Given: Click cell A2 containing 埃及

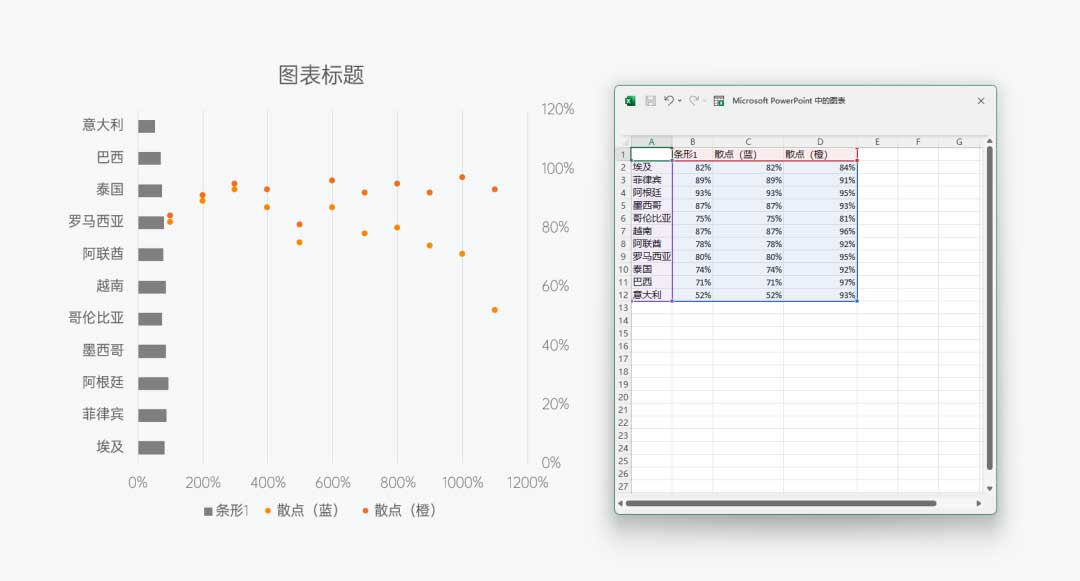Looking at the screenshot, I should (x=652, y=168).
